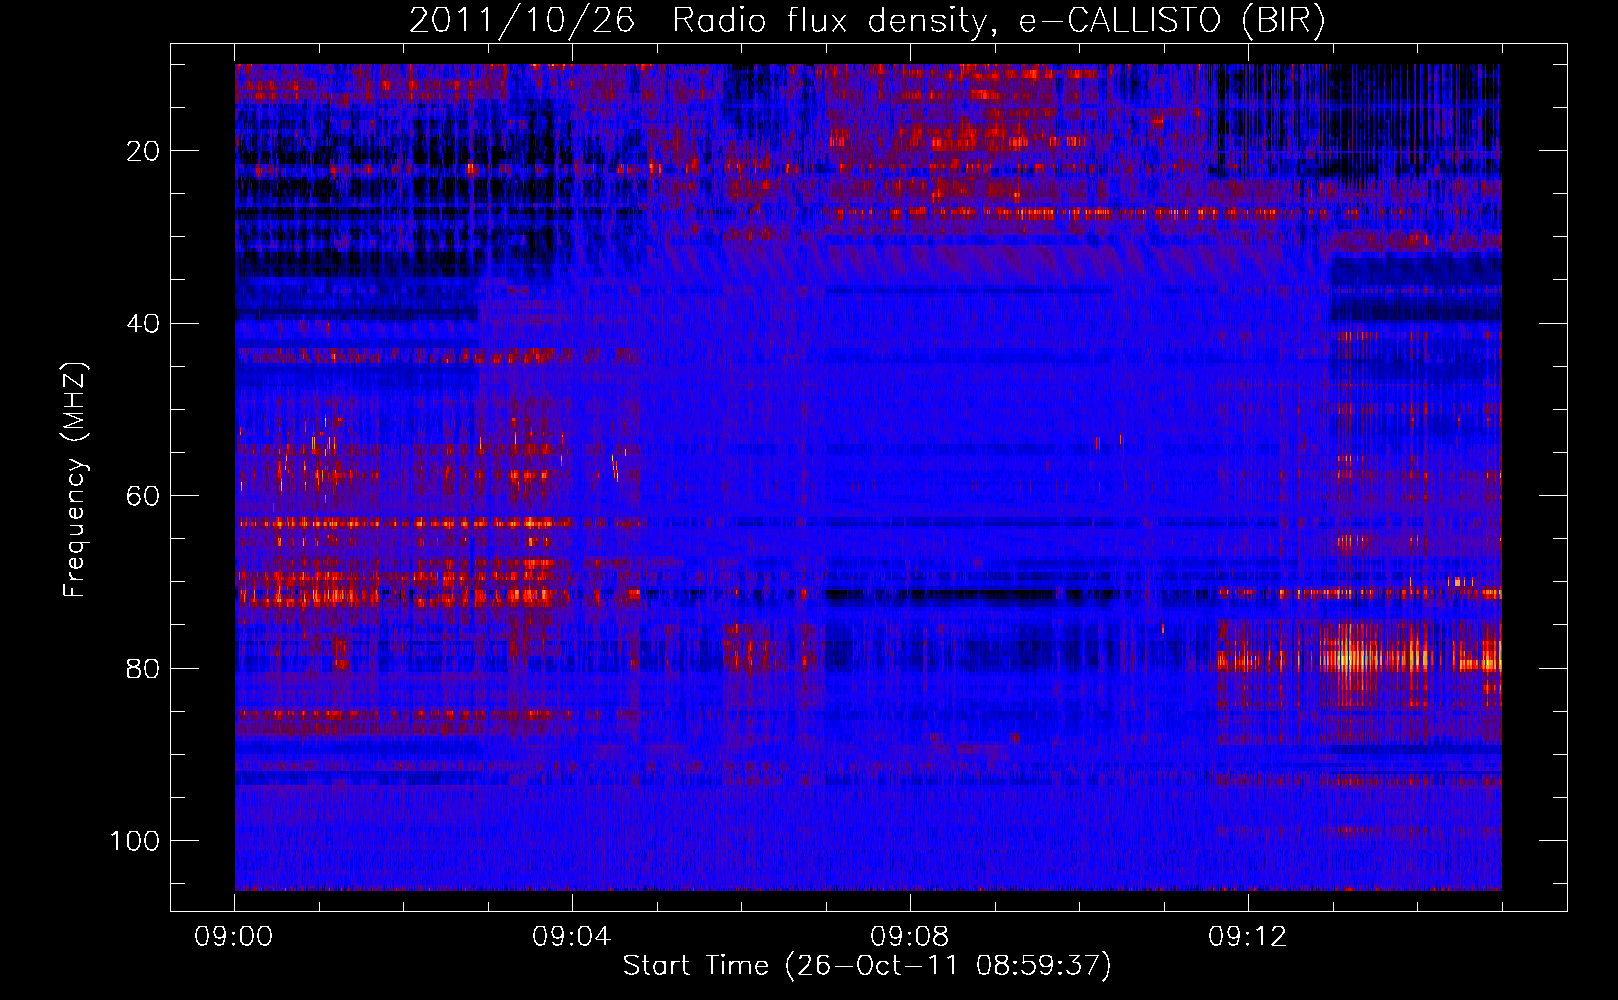Click the 60 MHz frequency tick label
The width and height of the screenshot is (1618, 1000).
(x=144, y=496)
